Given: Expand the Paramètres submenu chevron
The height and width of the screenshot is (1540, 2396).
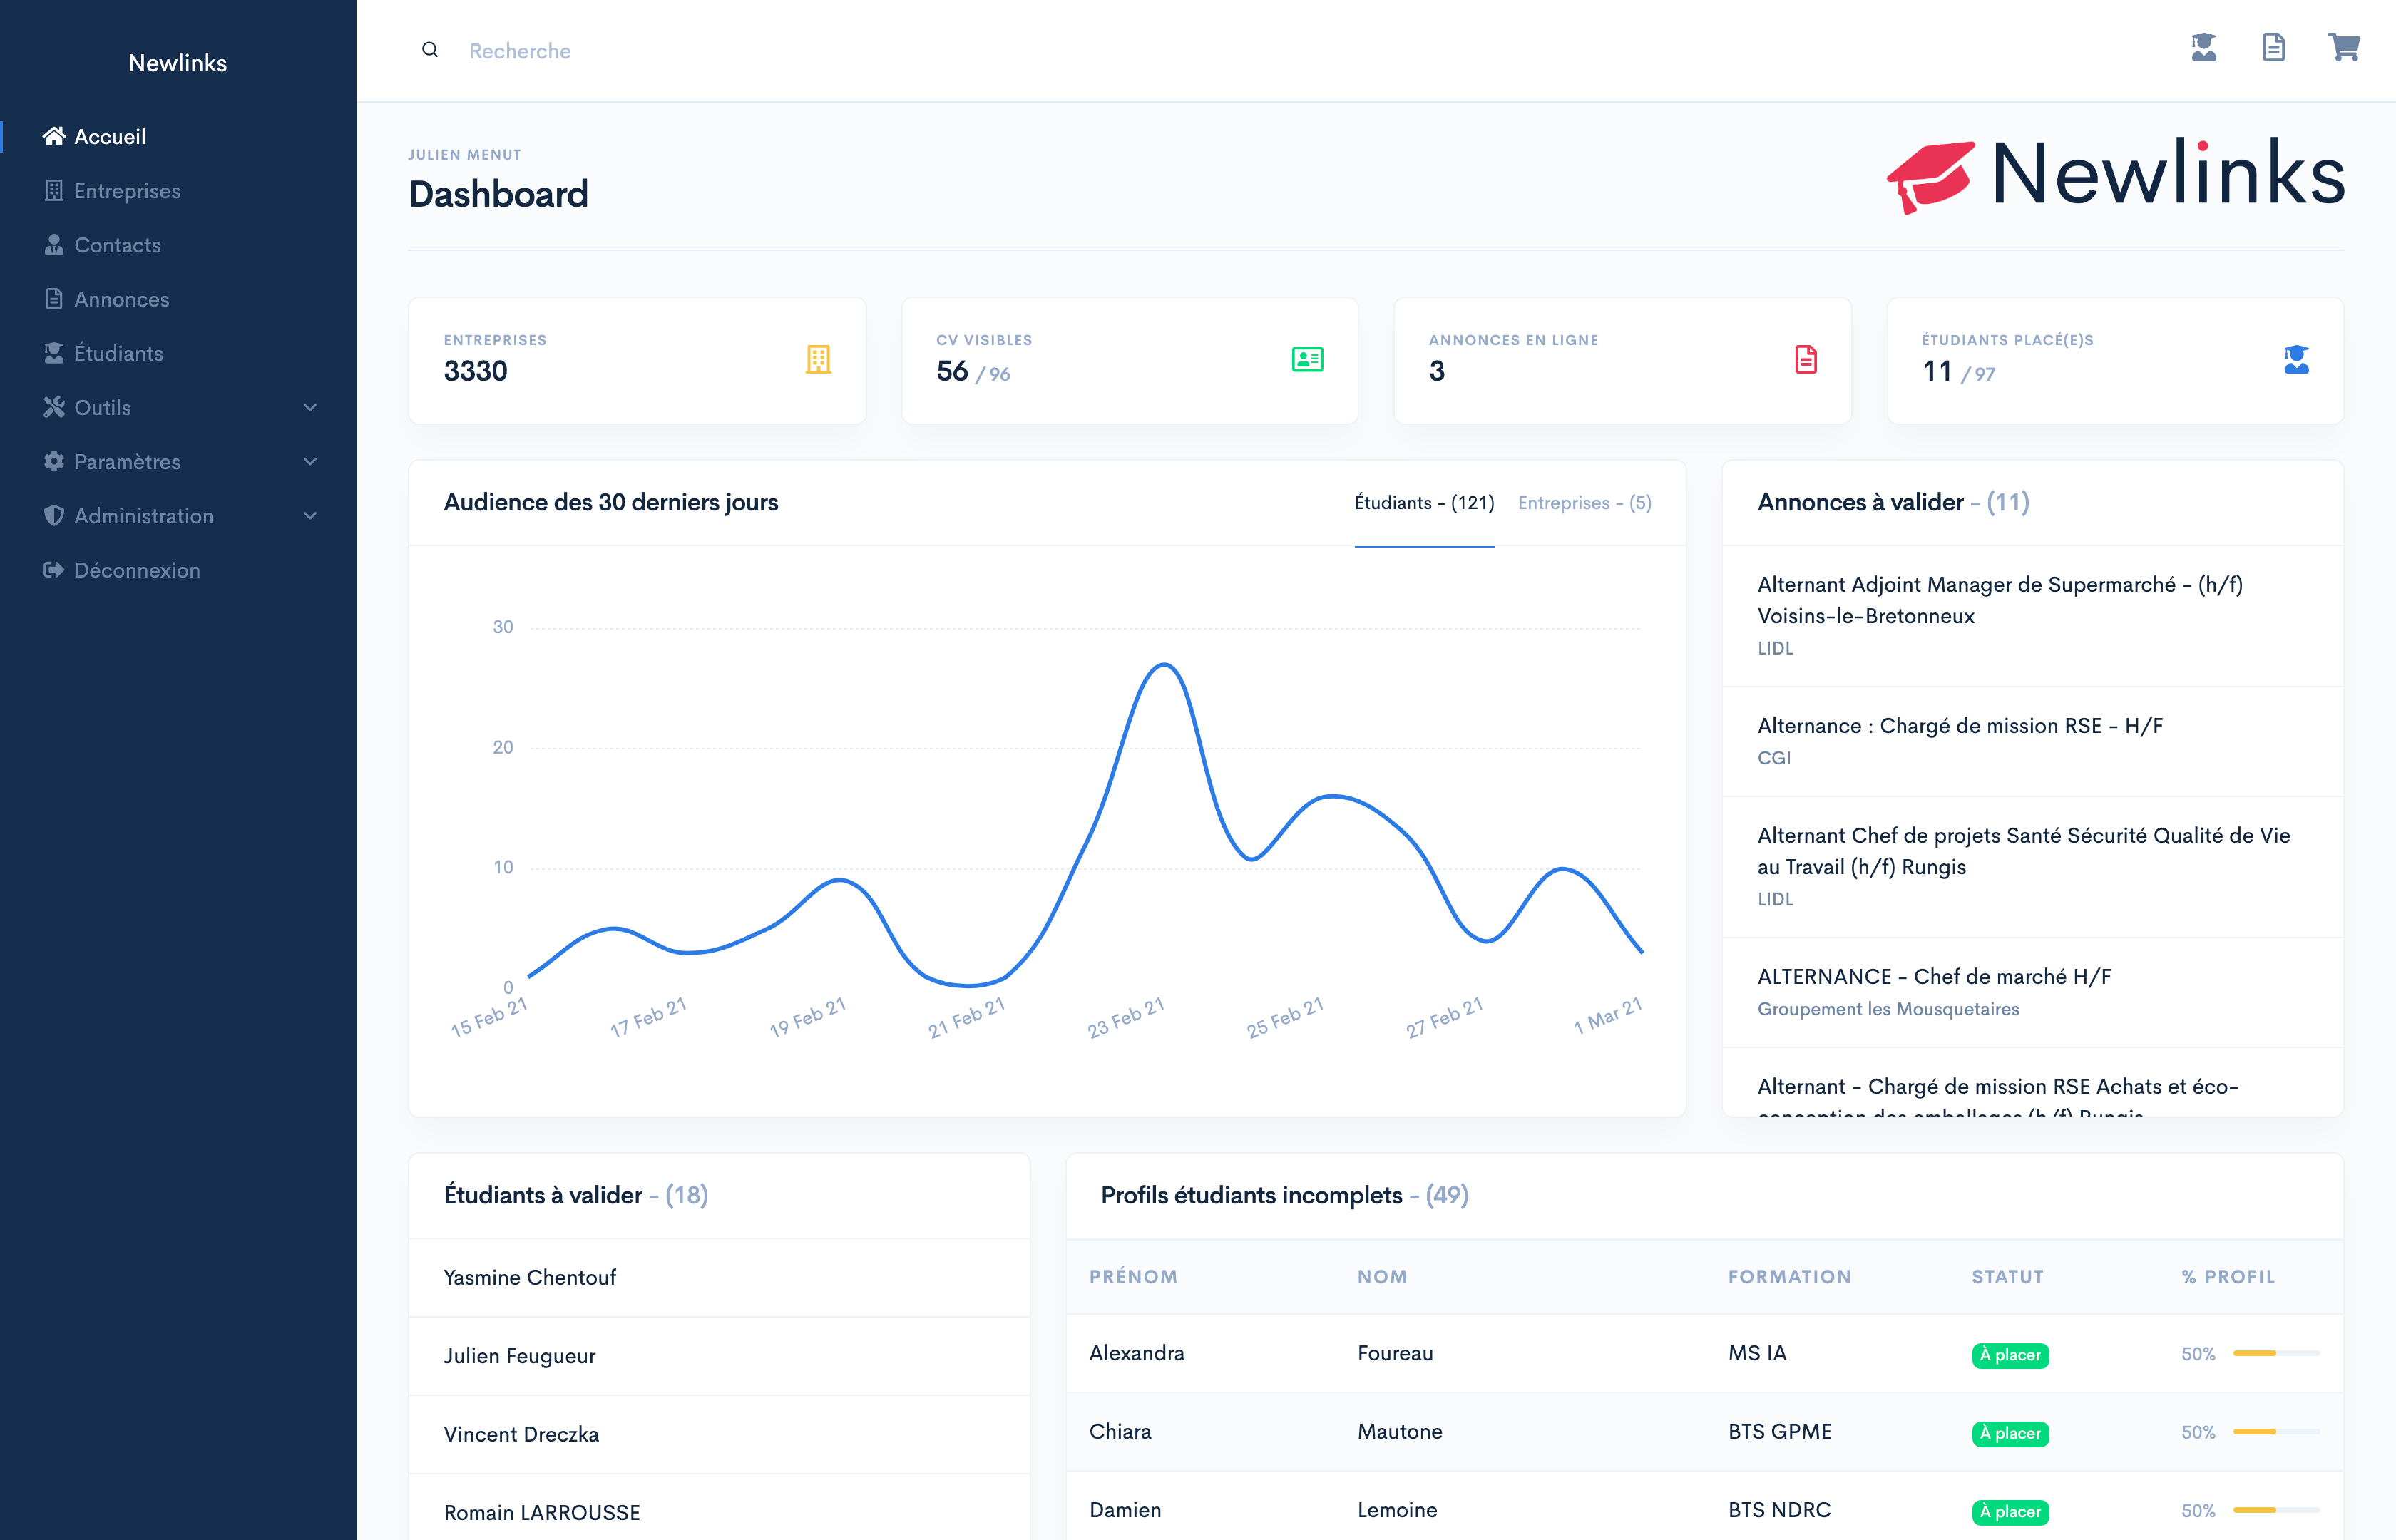Looking at the screenshot, I should pyautogui.click(x=310, y=461).
